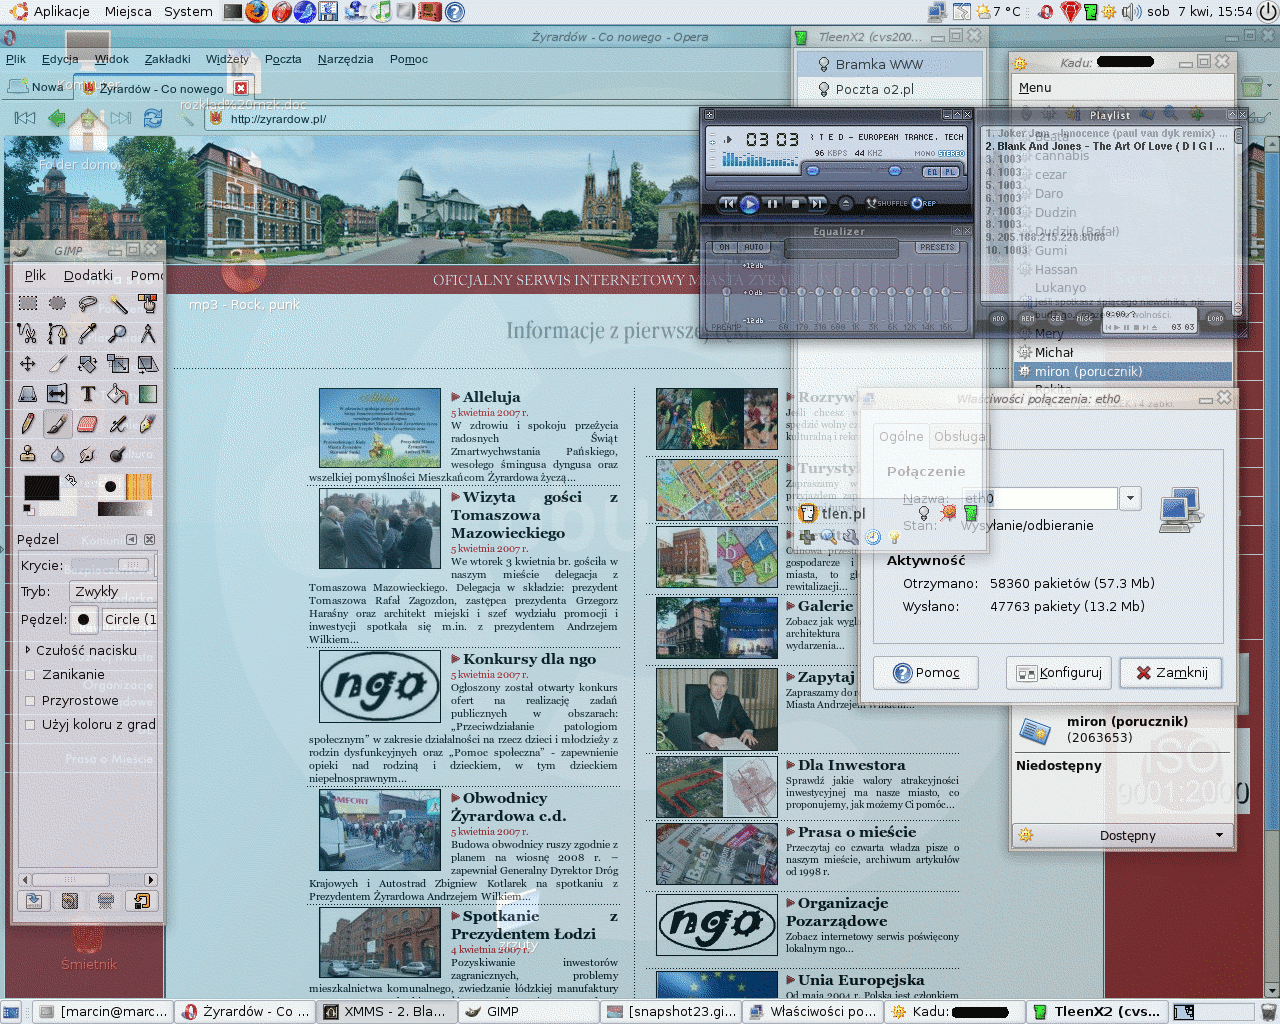Viewport: 1280px width, 1024px height.
Task: Click Zamknij button in connection dialog
Action: pyautogui.click(x=1171, y=673)
